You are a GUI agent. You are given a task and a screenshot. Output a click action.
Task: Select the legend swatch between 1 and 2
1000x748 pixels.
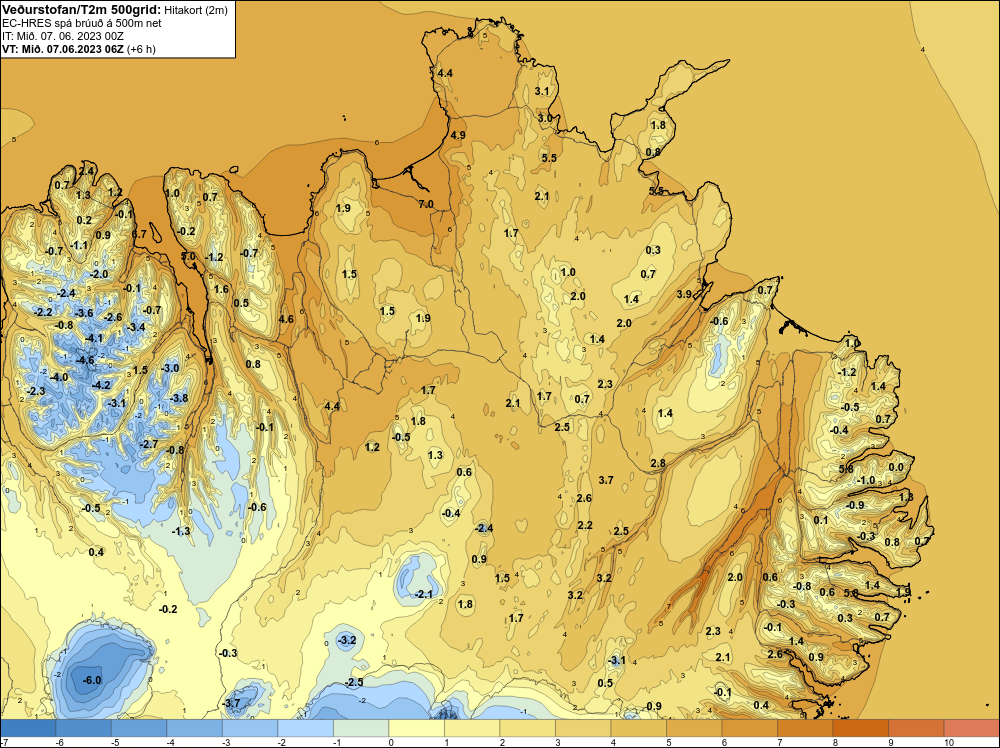[x=472, y=728]
